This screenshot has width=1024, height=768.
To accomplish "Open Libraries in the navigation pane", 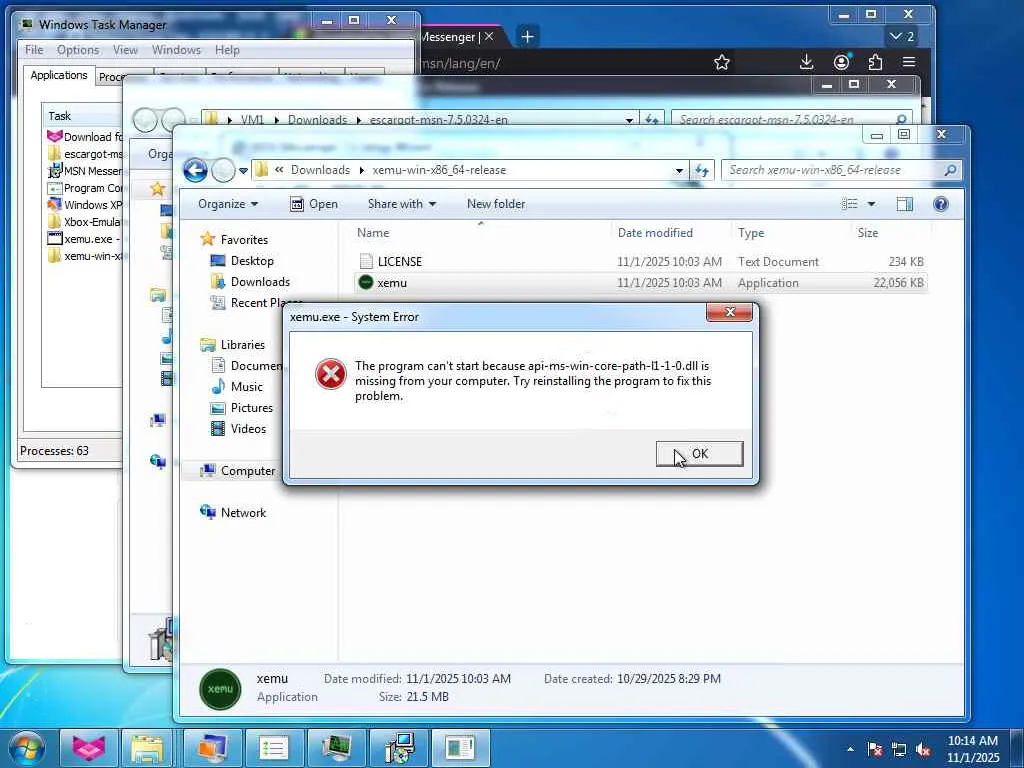I will coord(242,345).
